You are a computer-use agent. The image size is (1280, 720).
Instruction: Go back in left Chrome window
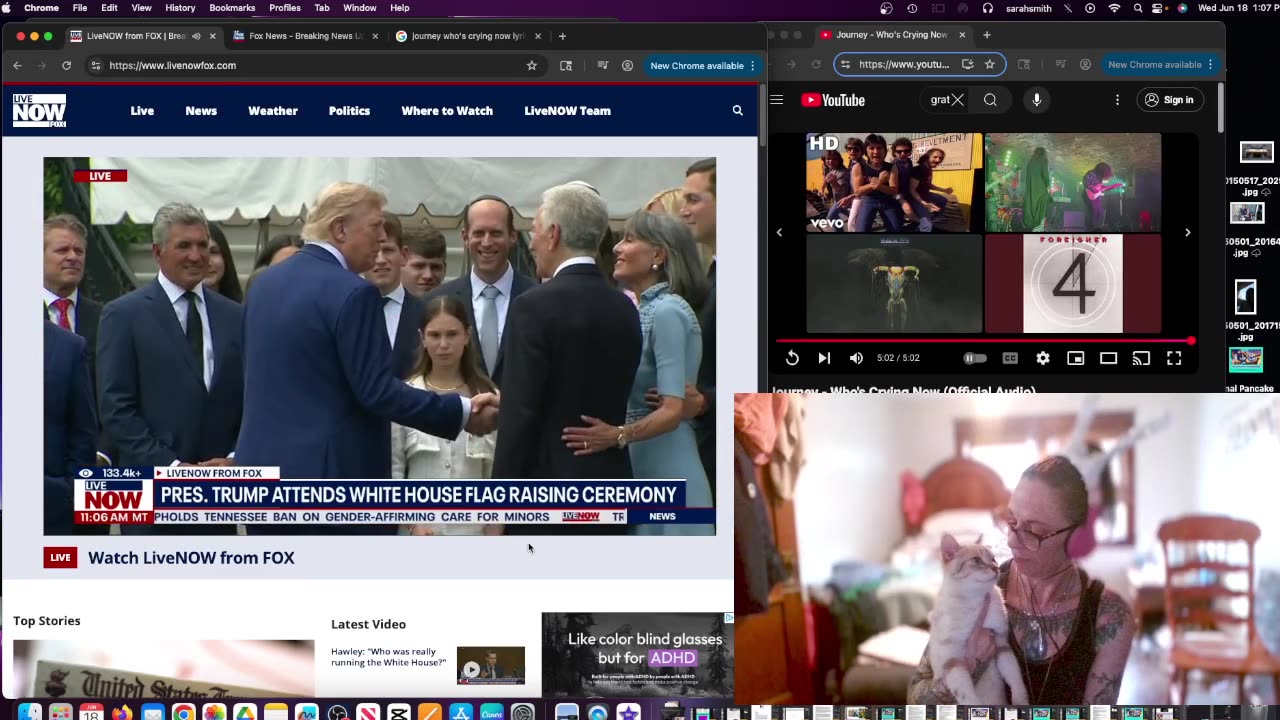17,65
